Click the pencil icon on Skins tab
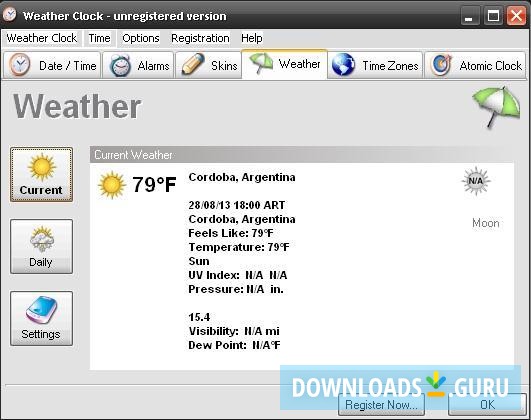Image resolution: width=531 pixels, height=420 pixels. pos(193,64)
